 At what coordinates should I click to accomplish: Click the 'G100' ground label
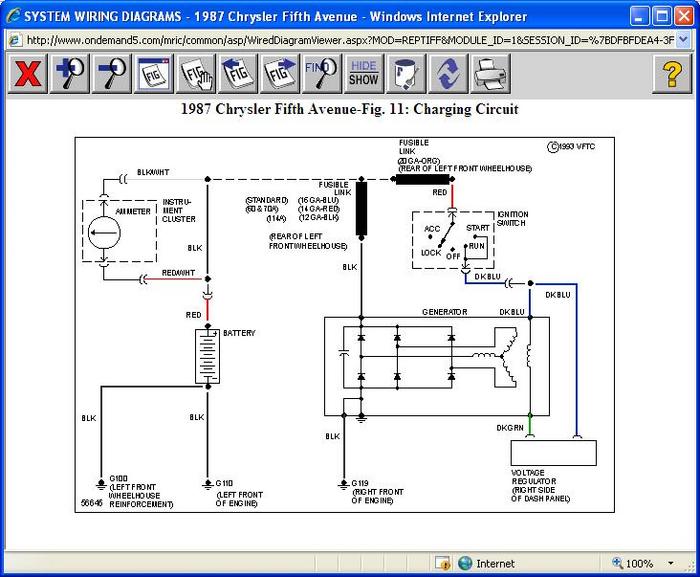click(x=118, y=478)
